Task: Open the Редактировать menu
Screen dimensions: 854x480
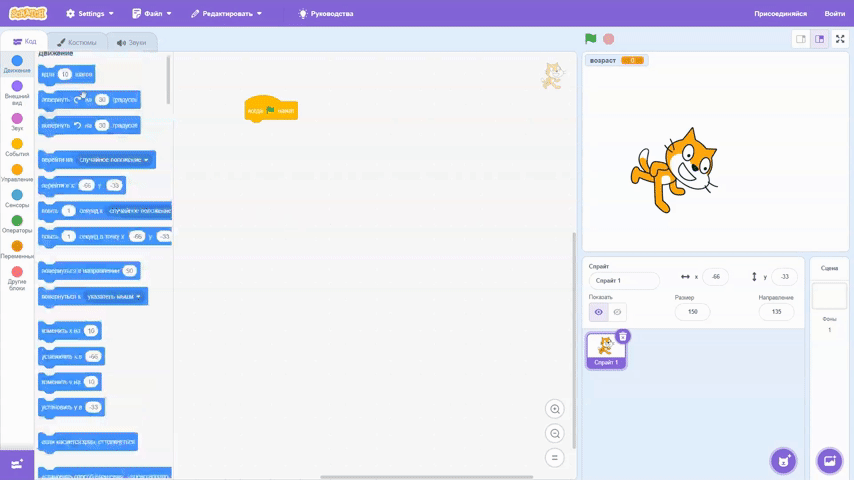Action: coord(227,14)
